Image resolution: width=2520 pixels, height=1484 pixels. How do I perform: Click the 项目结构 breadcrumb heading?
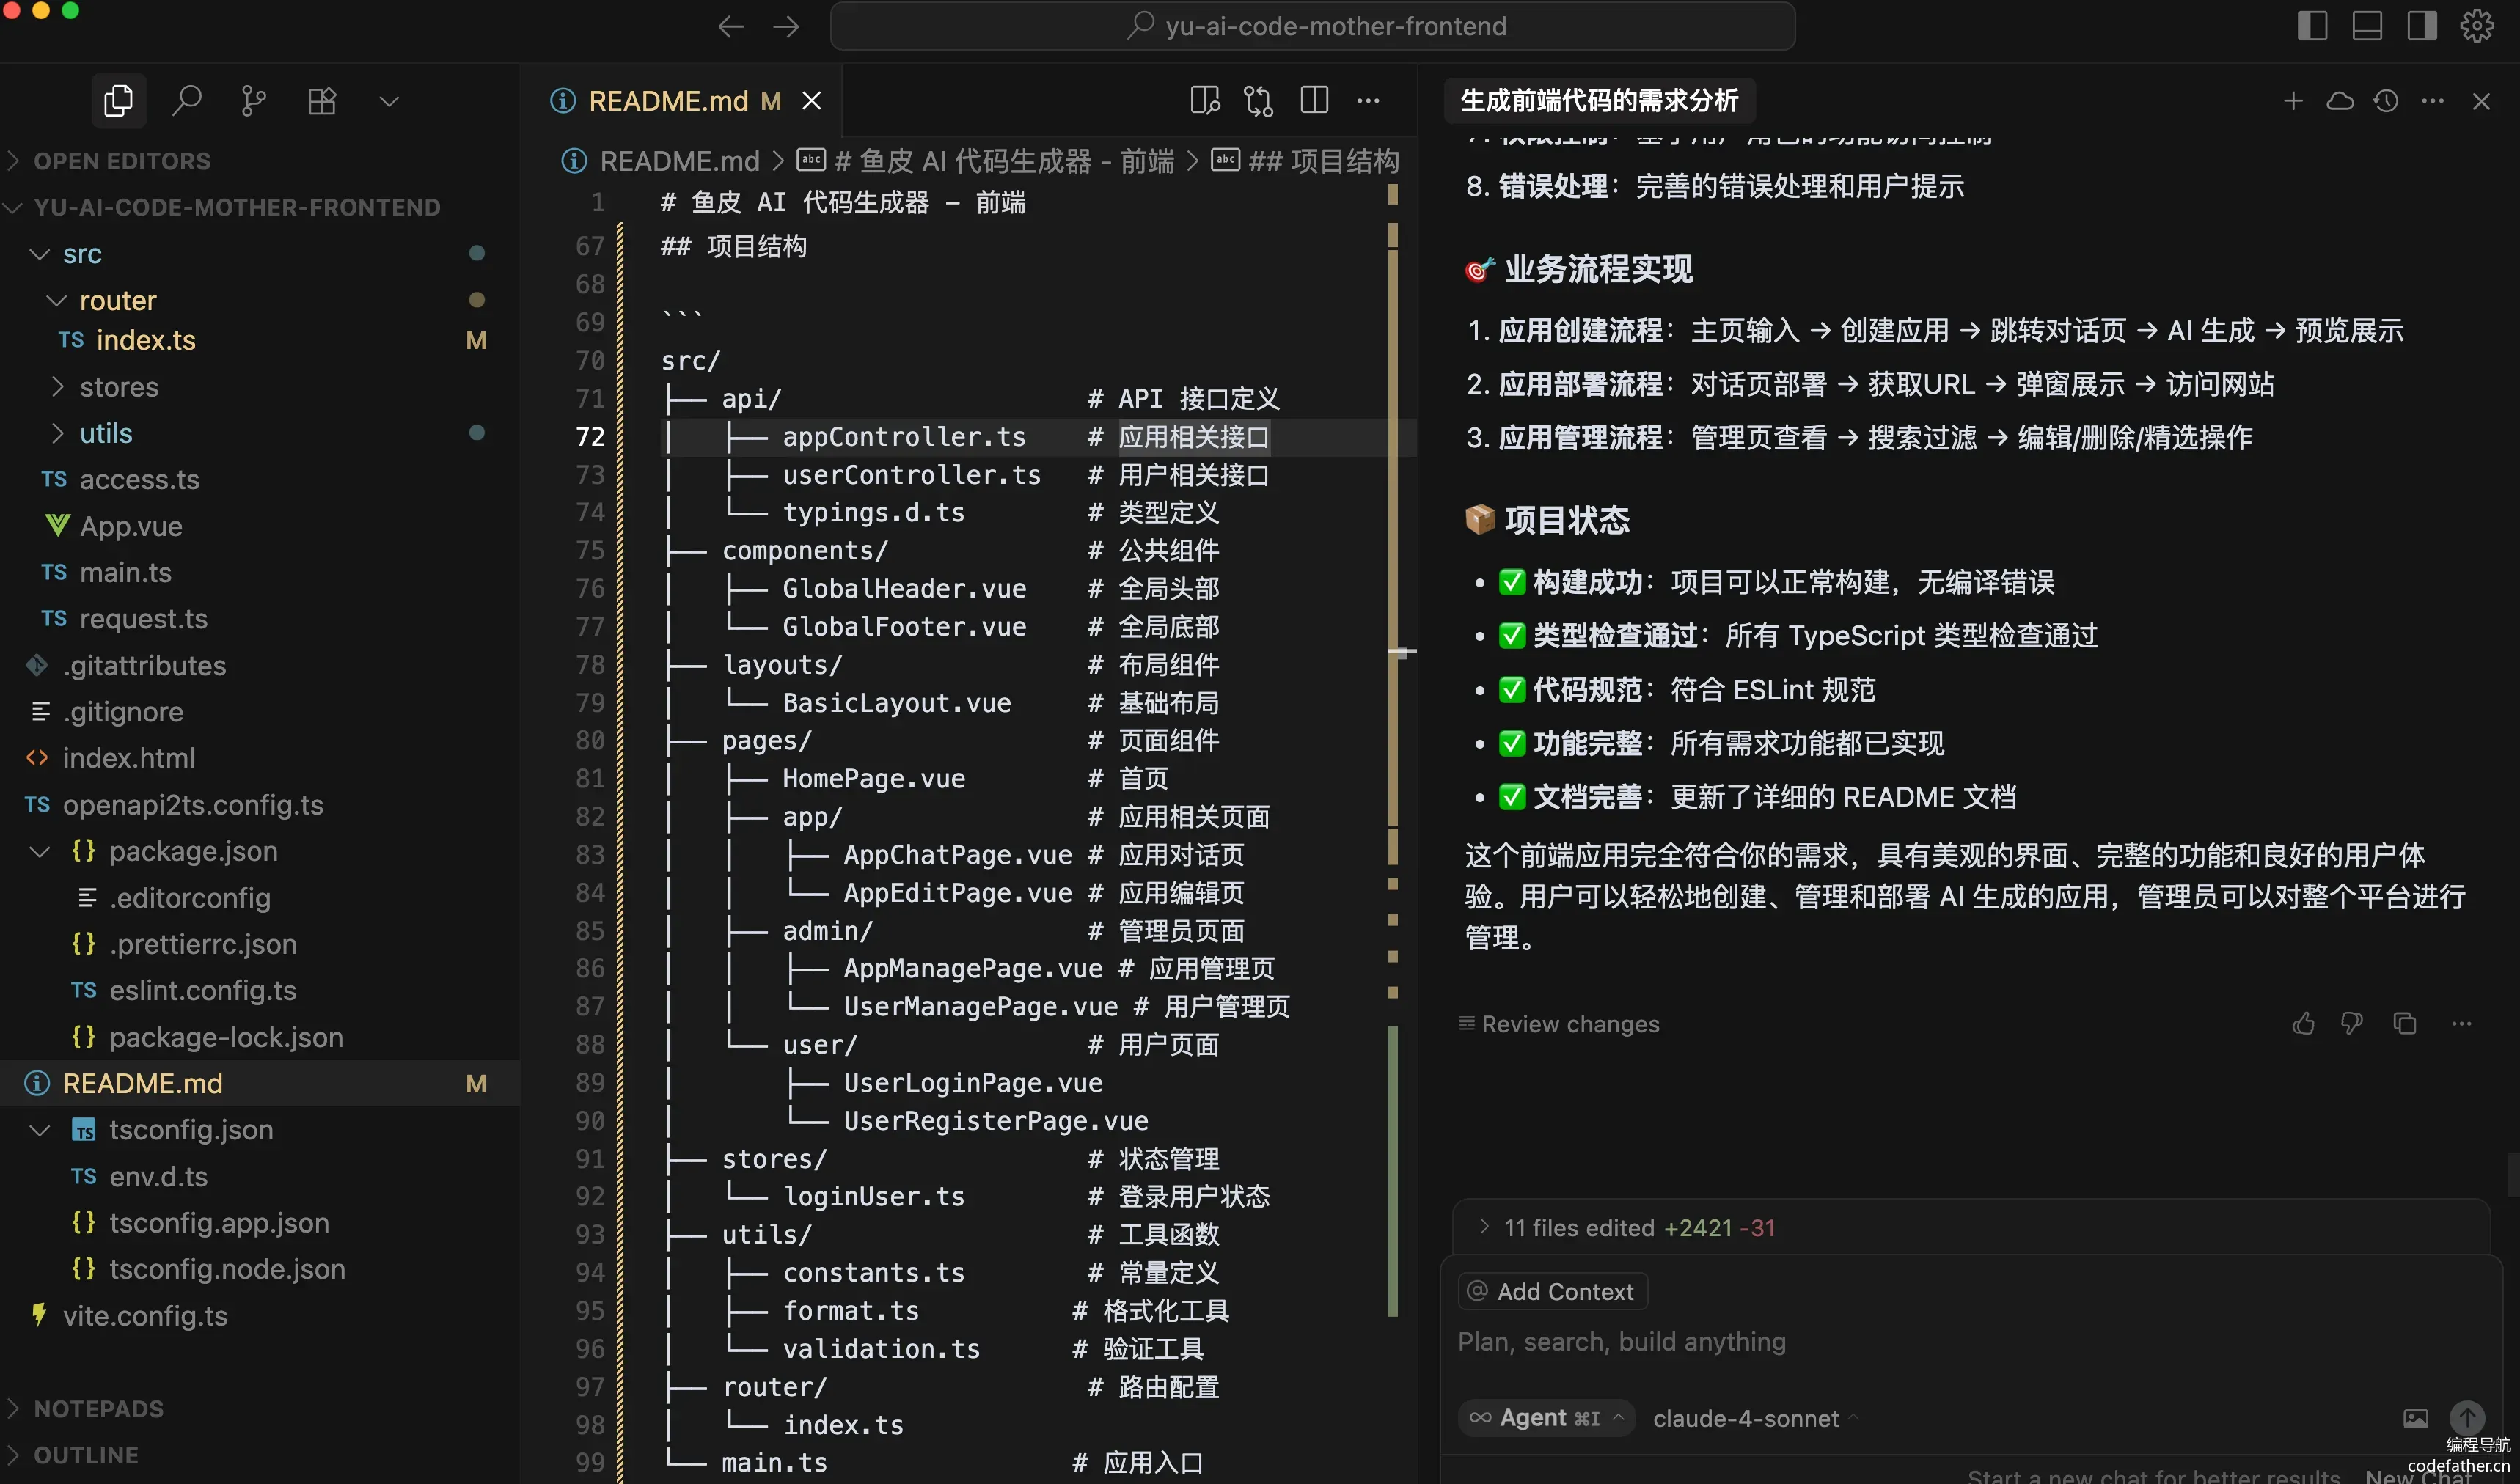tap(1323, 161)
